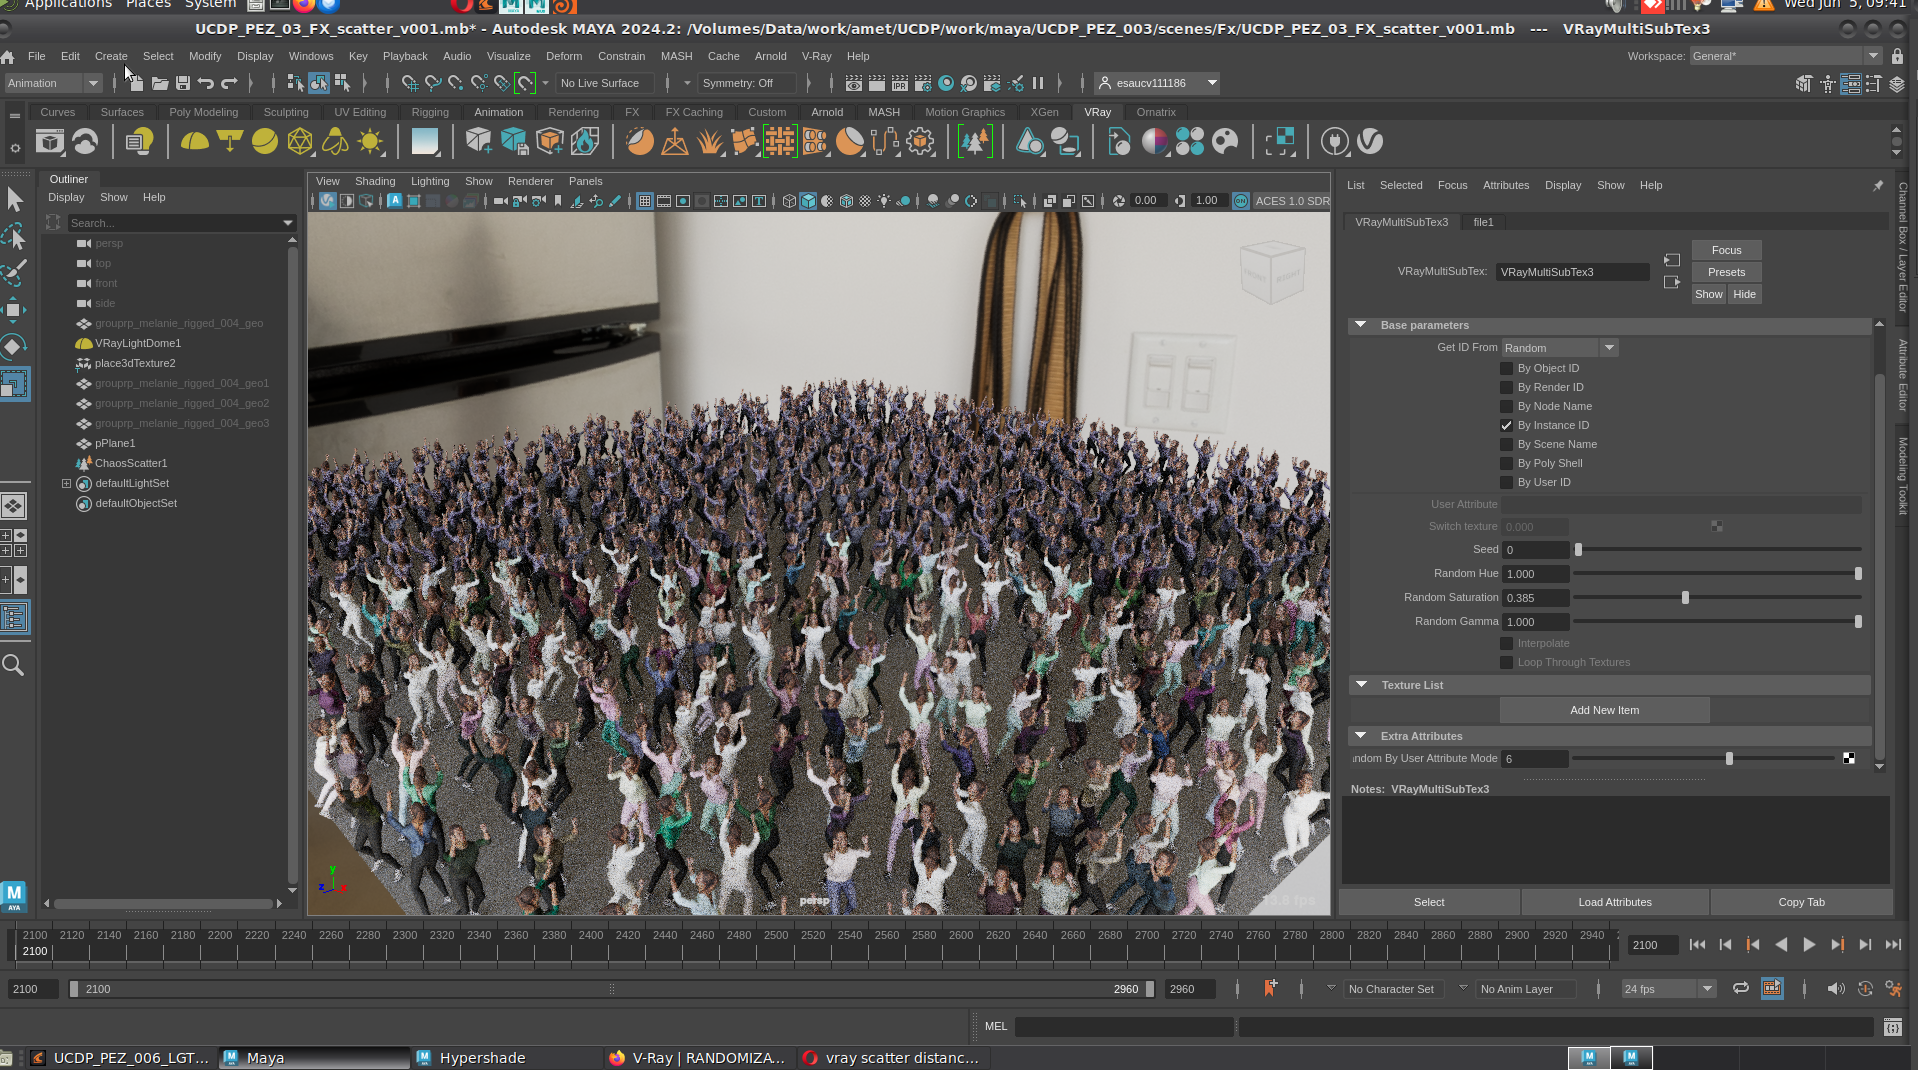Click Chaos Scatter trees shelf icon

click(x=975, y=142)
